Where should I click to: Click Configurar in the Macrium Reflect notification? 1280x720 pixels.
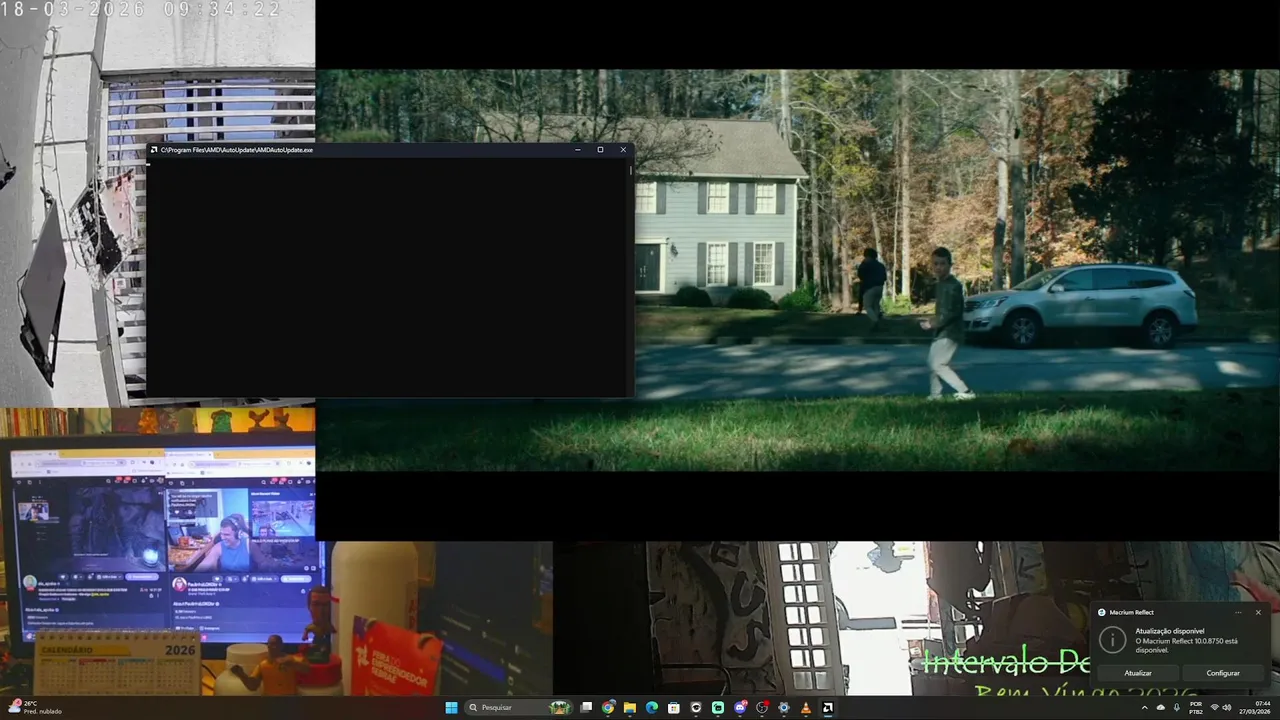[x=1223, y=673]
